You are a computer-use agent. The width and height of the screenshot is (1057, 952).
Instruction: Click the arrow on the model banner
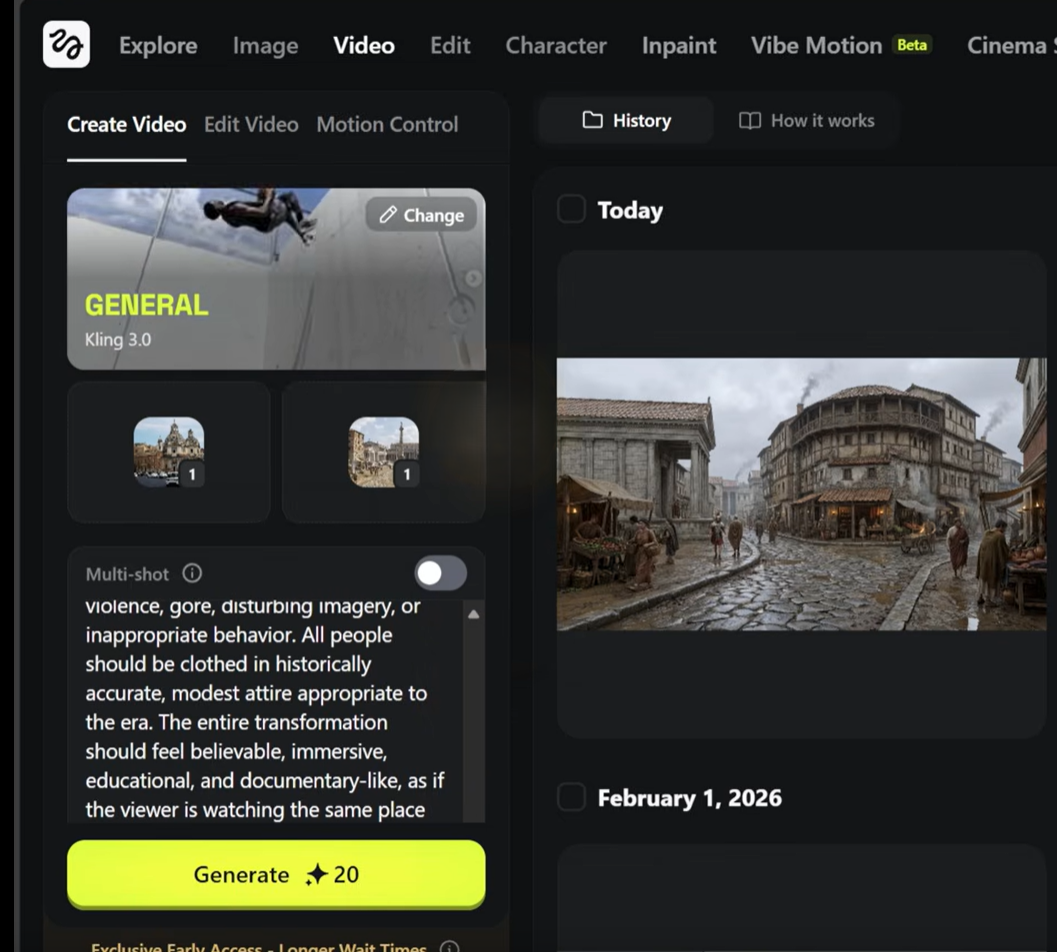click(x=473, y=279)
